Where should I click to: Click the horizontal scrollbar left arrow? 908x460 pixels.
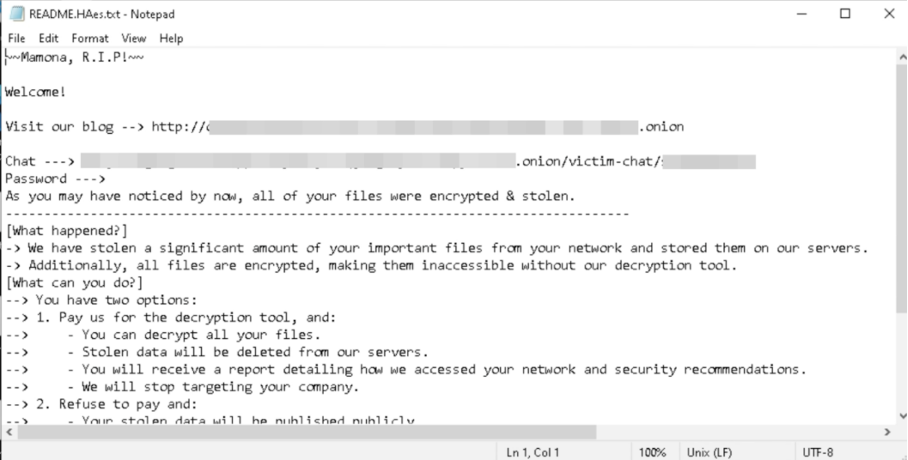pos(9,432)
